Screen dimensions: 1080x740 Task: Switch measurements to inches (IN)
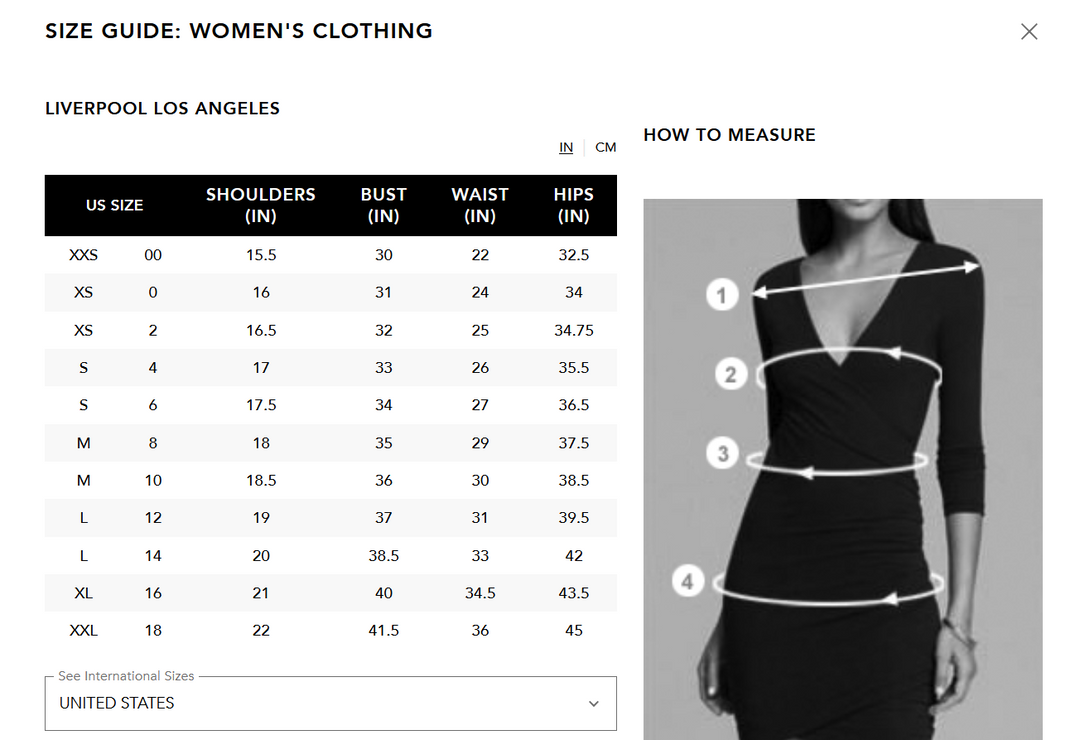(x=566, y=147)
